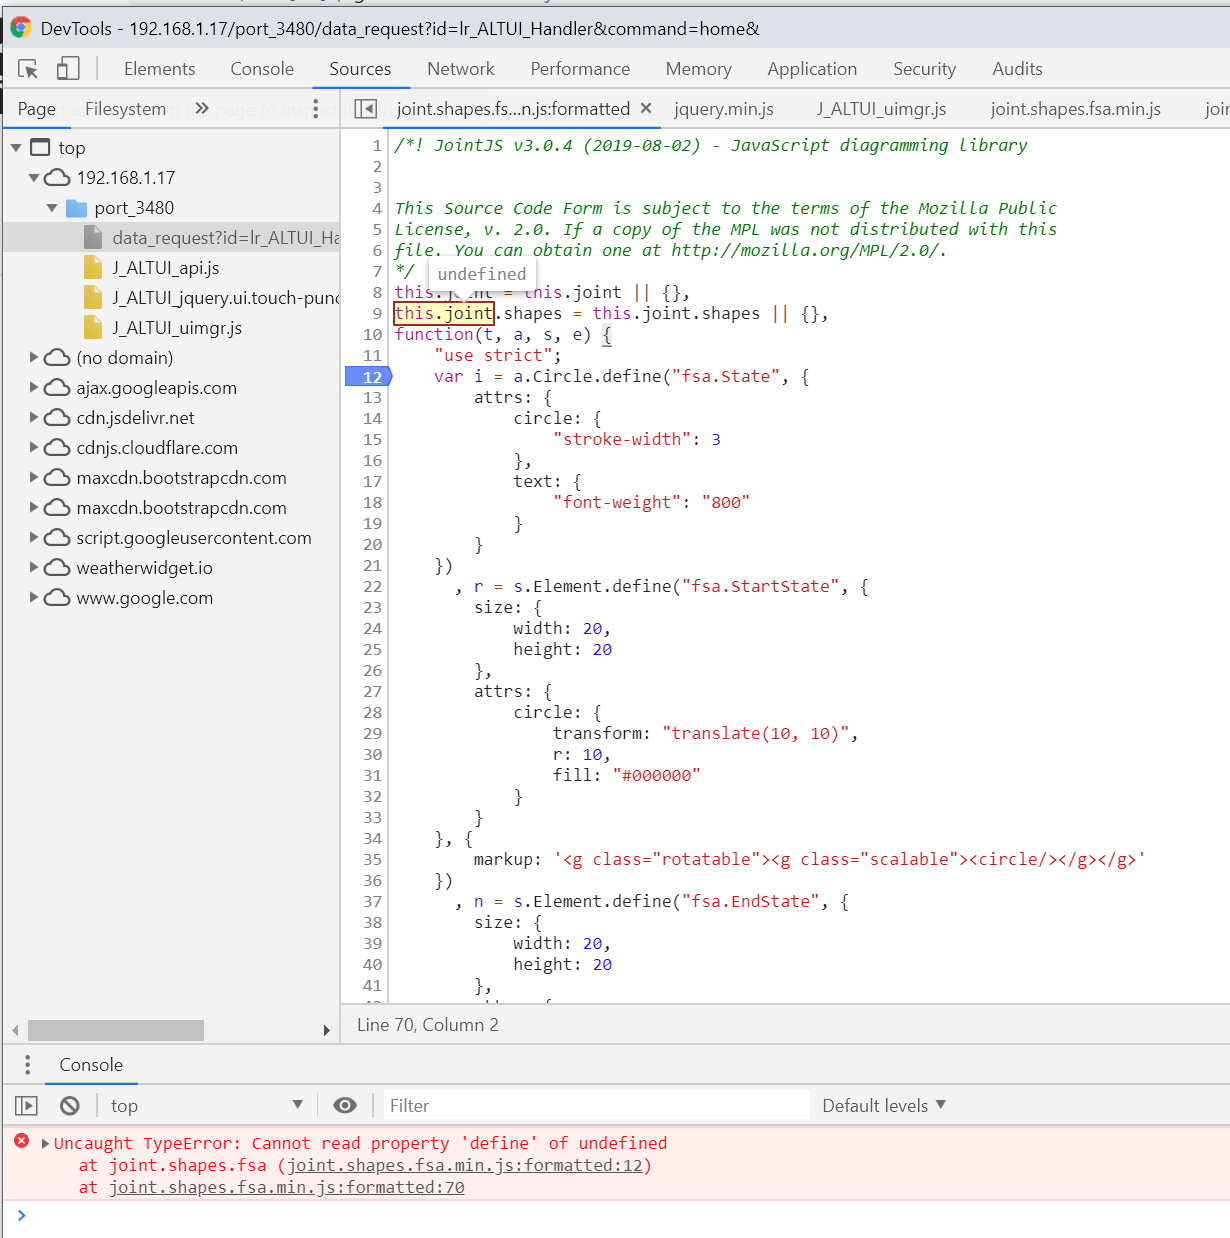Select the inspect element tool
Screen dimensions: 1230x1238
click(27, 68)
